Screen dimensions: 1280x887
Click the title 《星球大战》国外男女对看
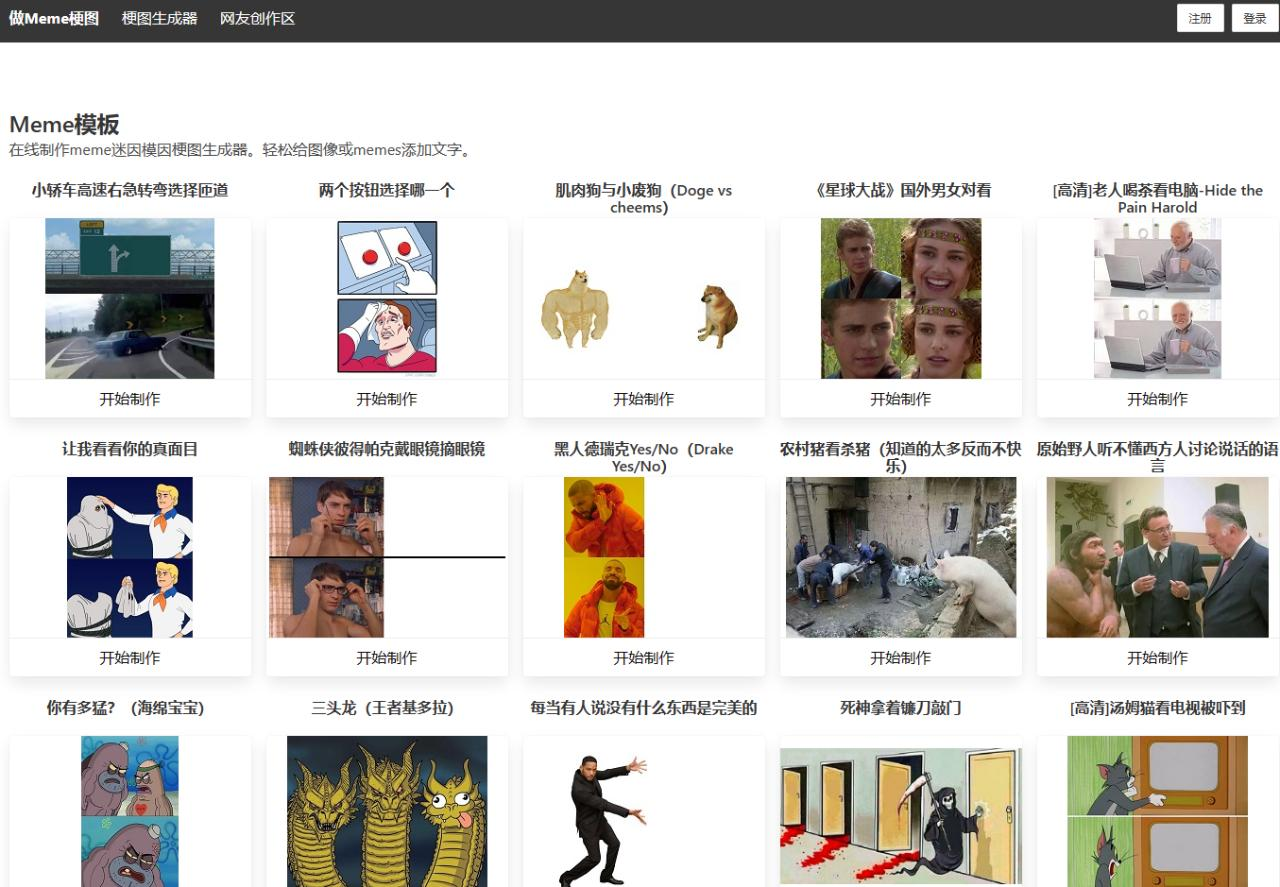901,190
